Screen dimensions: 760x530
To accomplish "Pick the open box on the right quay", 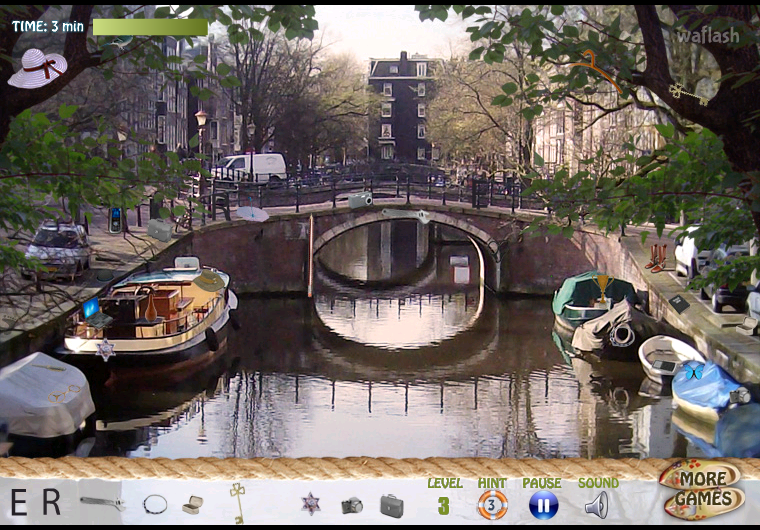I will click(746, 325).
